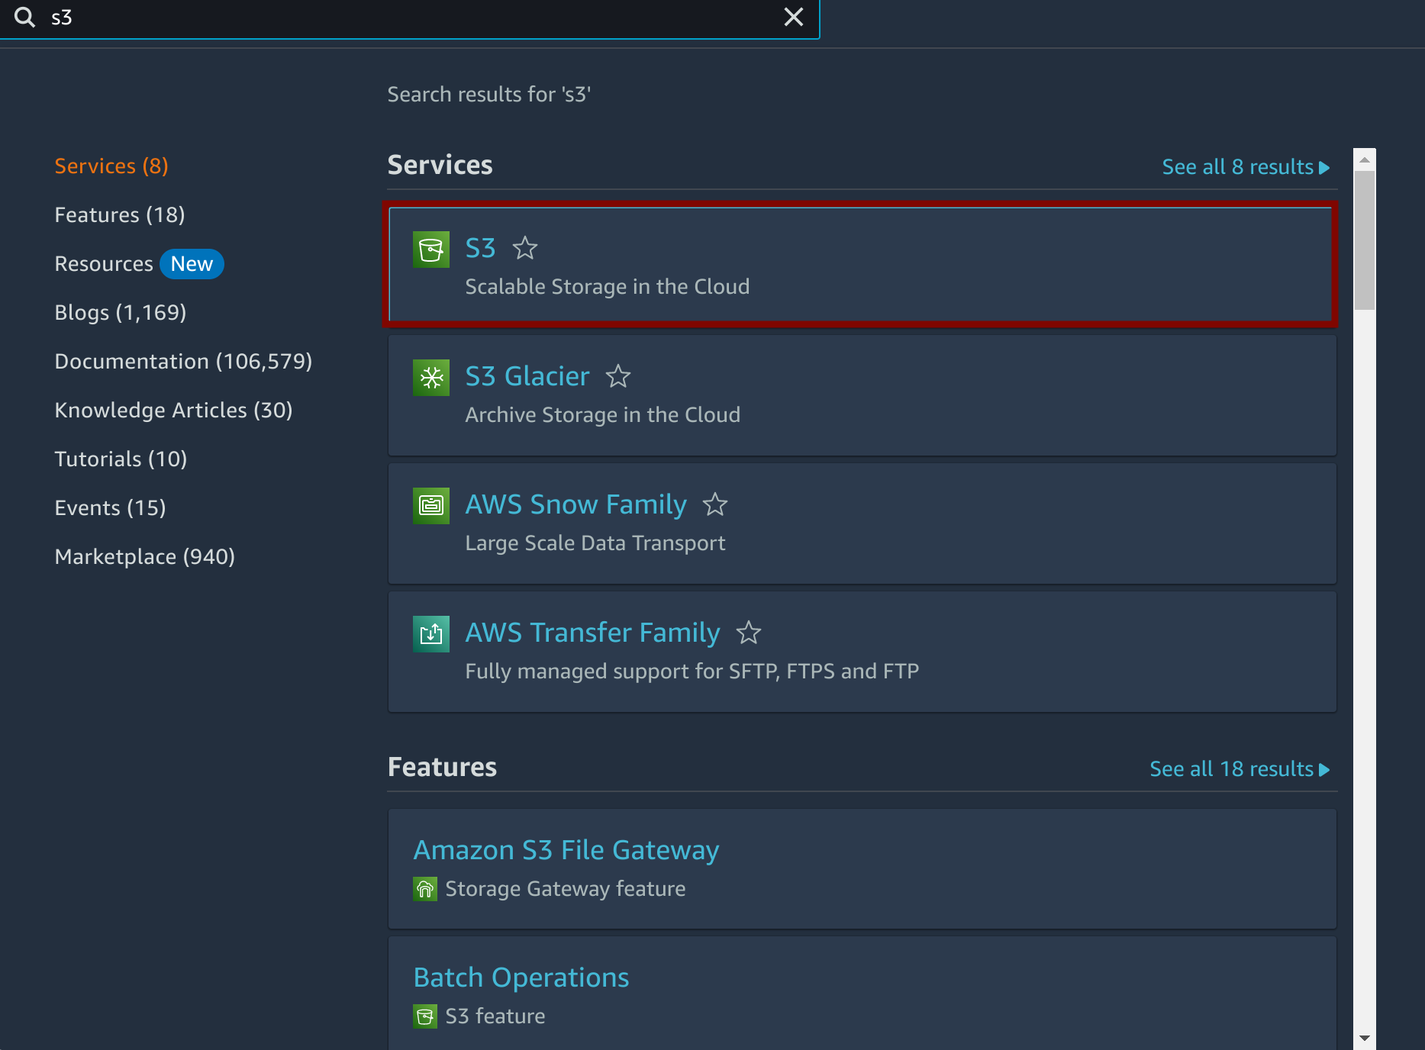Open the S3 service page

[481, 248]
